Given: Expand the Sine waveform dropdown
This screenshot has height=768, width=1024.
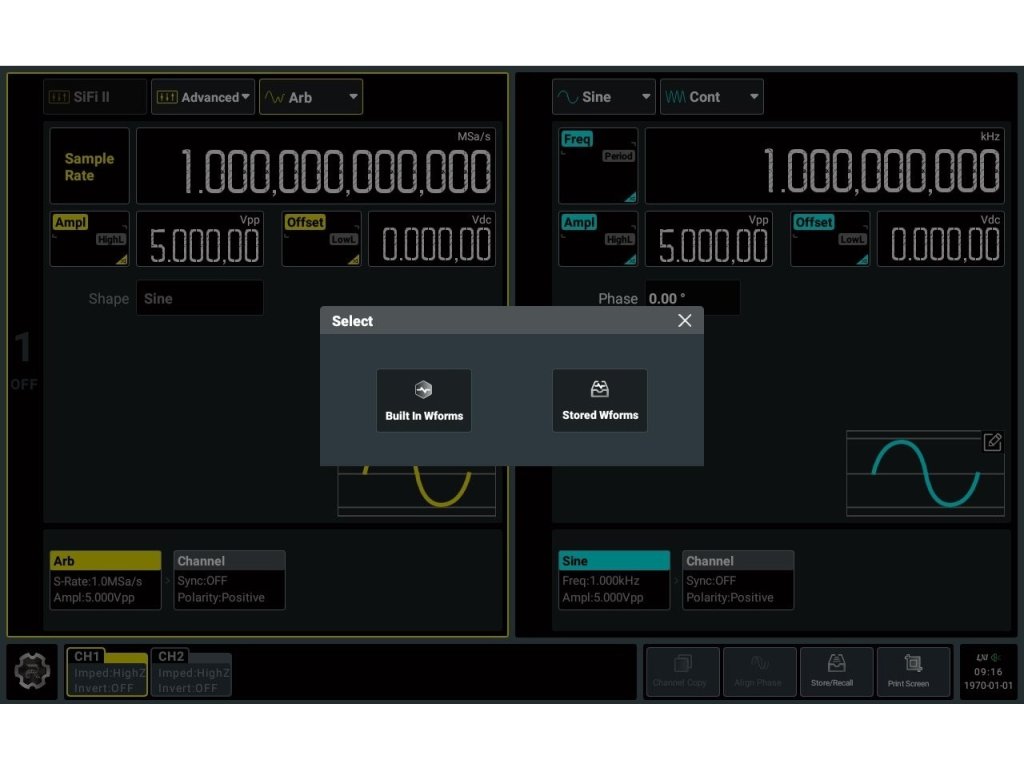Looking at the screenshot, I should (603, 97).
